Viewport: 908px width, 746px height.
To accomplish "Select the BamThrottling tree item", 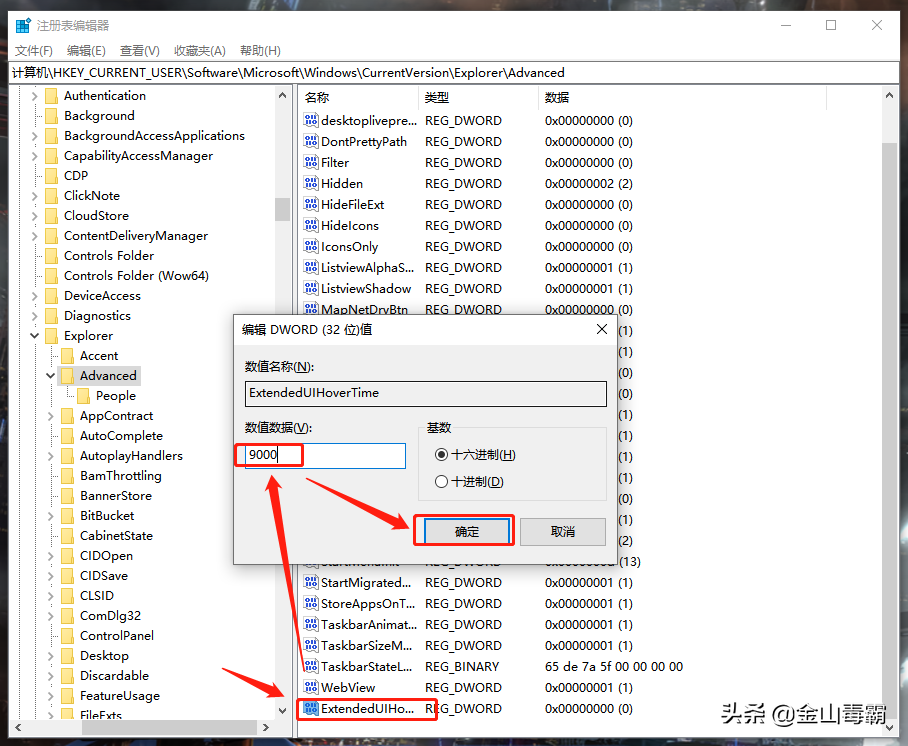I will pos(120,476).
